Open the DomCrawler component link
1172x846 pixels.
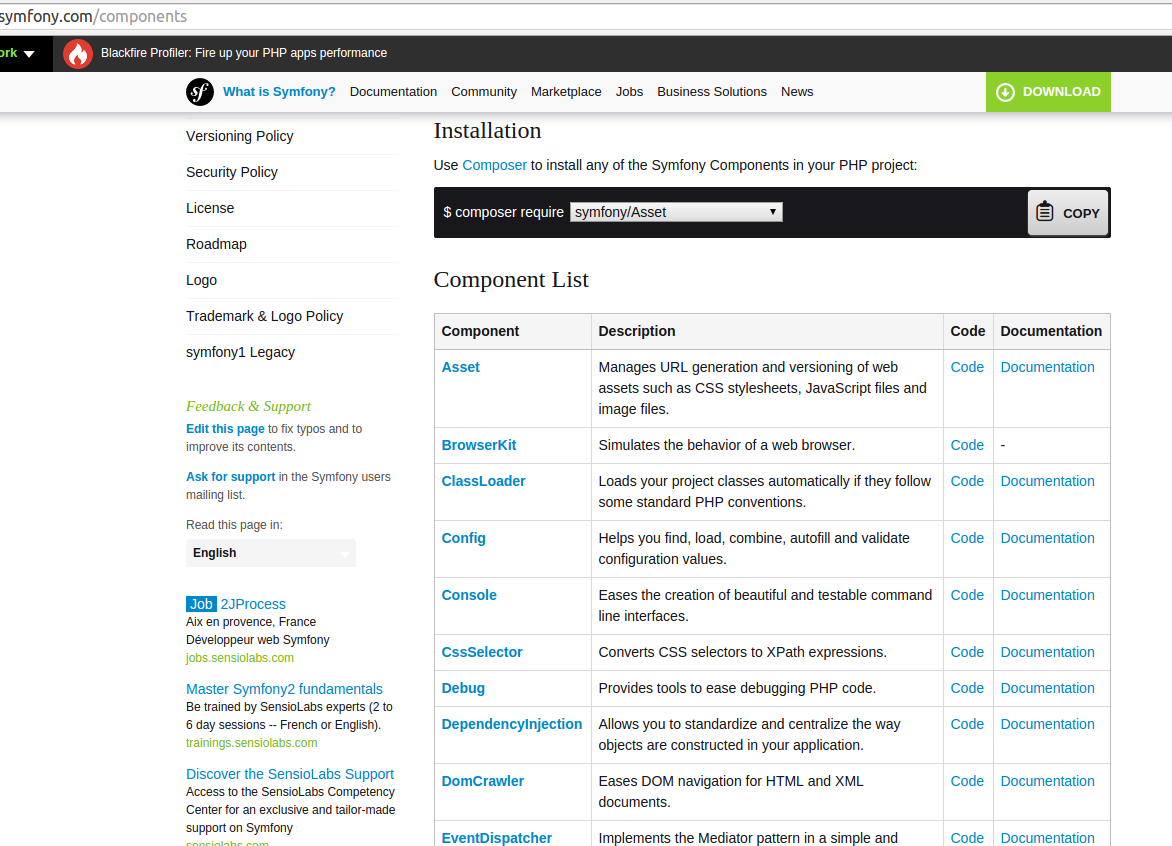(x=482, y=781)
